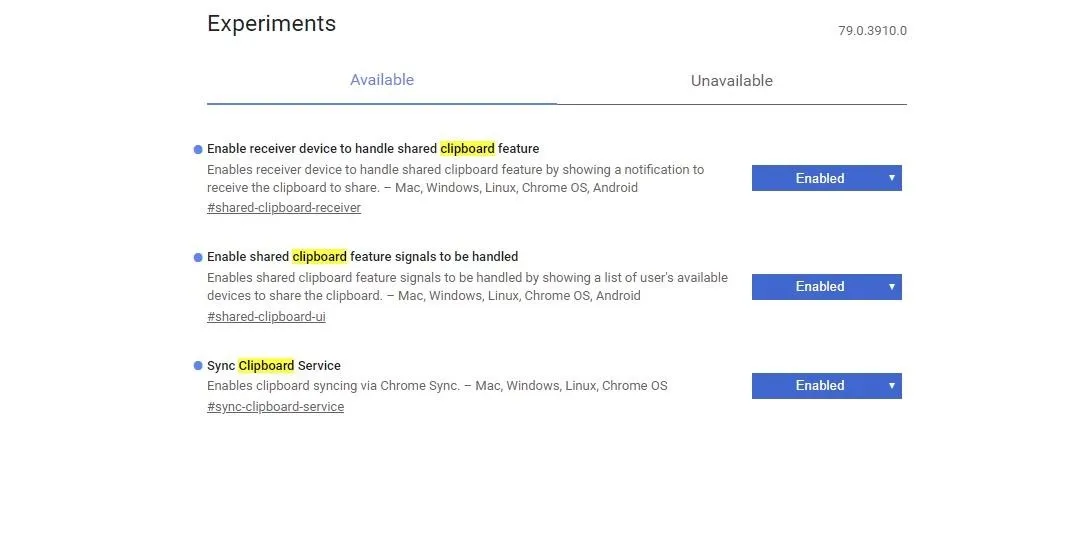Click the version number 79.0.3910.0
1075x545 pixels.
pos(872,31)
